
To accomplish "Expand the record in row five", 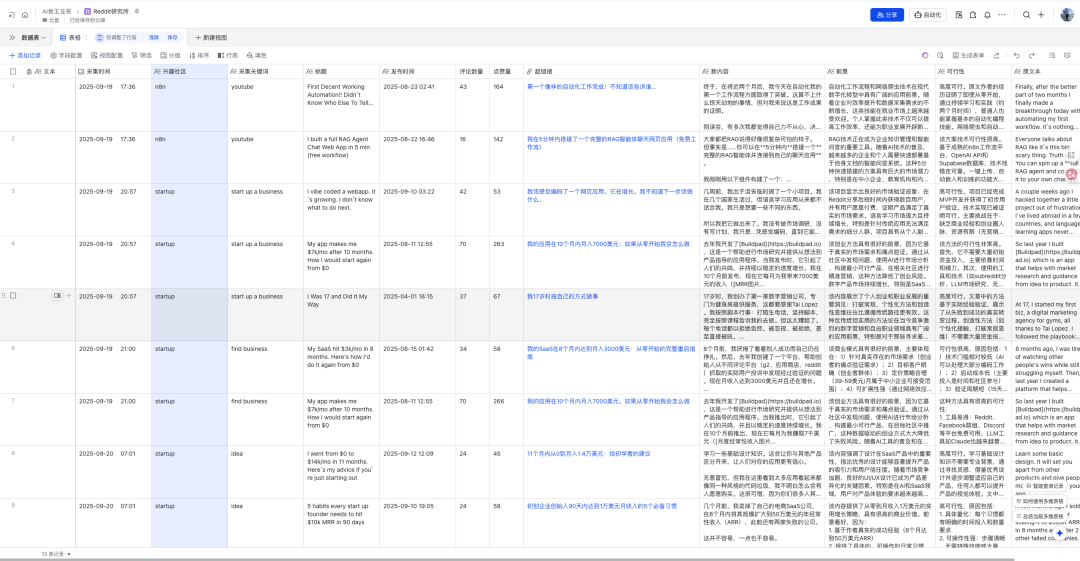I will coord(57,296).
